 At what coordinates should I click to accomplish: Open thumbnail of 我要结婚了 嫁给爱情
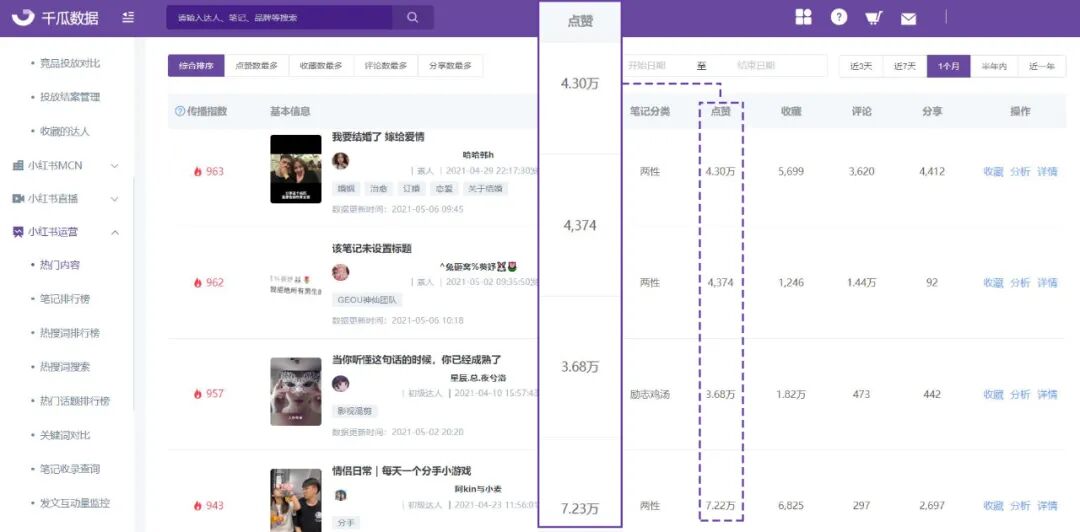pos(295,169)
